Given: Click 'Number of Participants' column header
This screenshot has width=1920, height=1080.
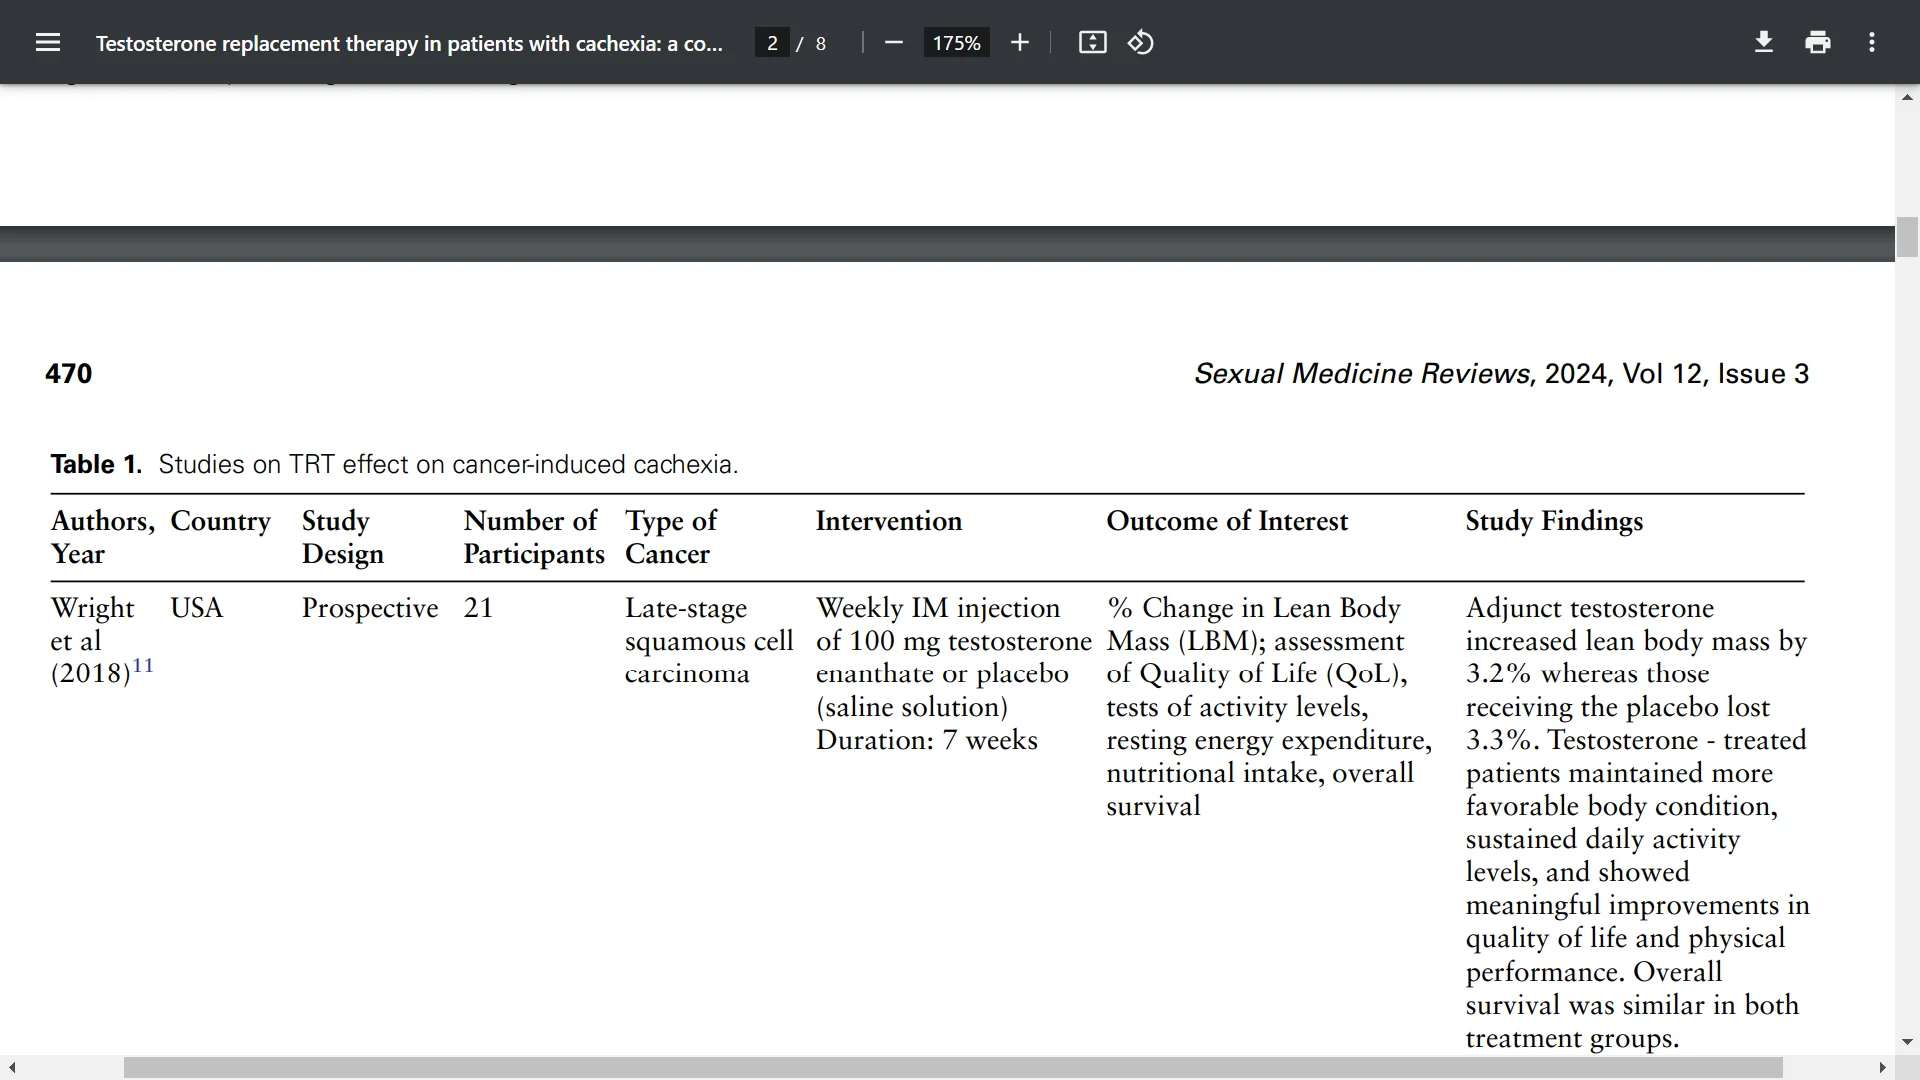Looking at the screenshot, I should coord(534,537).
